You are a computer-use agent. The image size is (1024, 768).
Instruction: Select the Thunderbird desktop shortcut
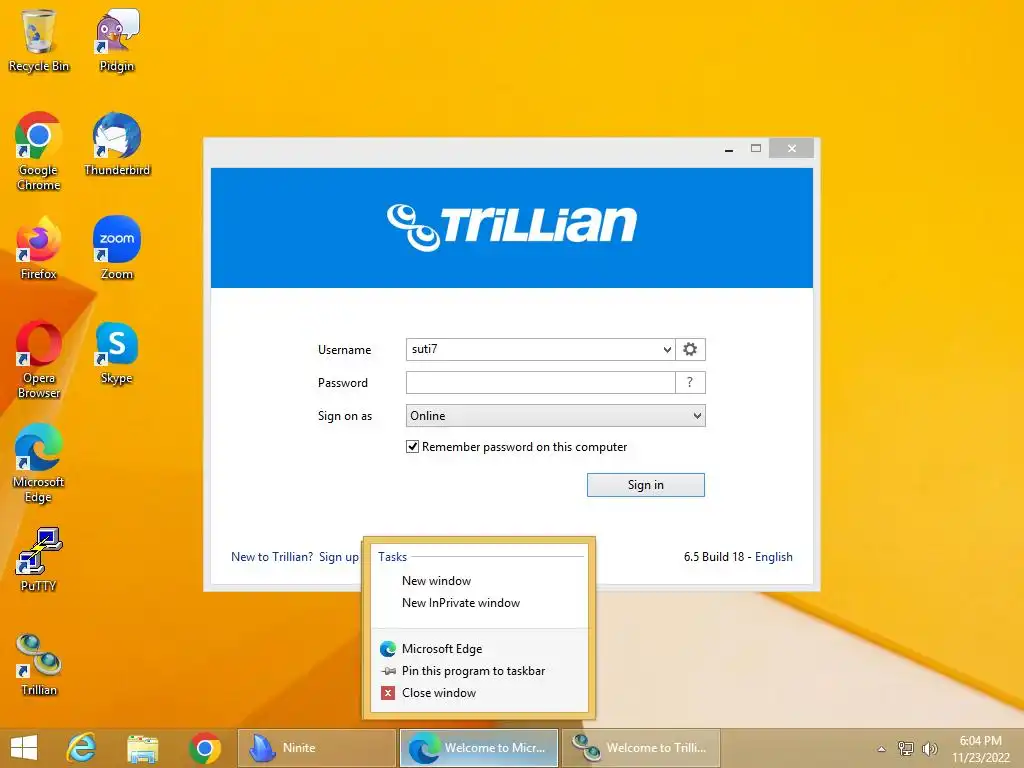[117, 144]
